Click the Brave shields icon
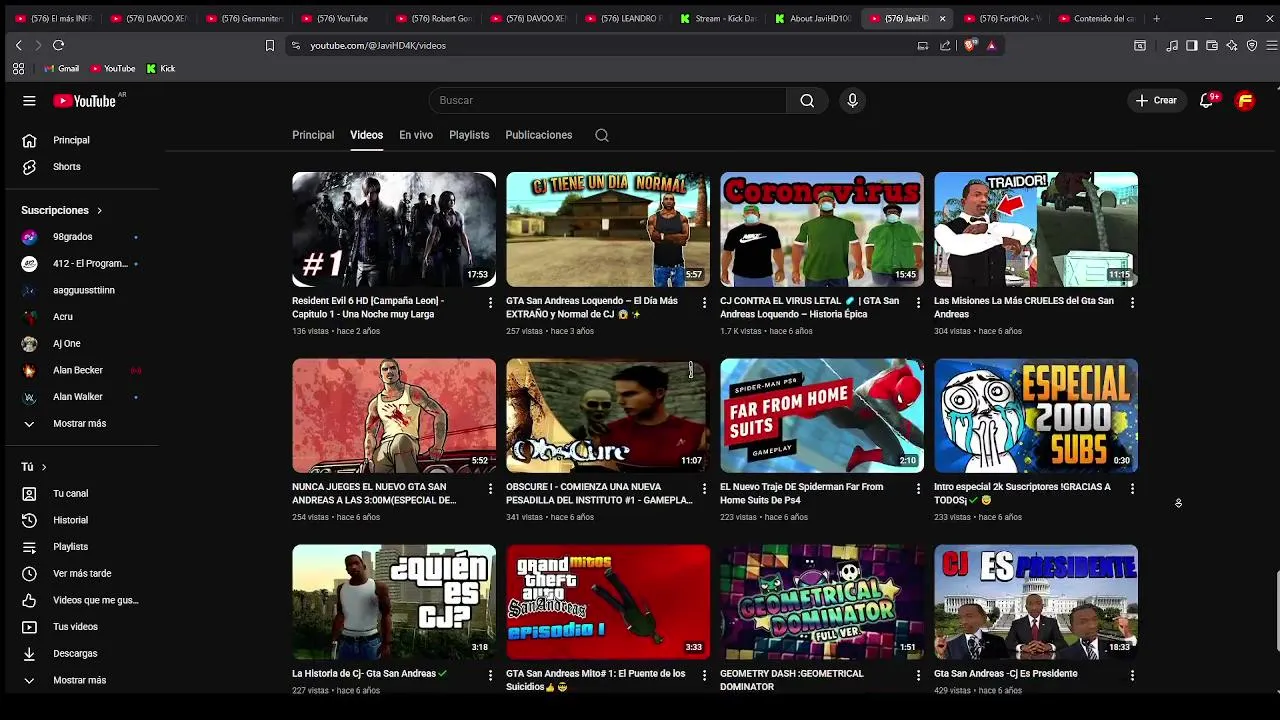Image resolution: width=1280 pixels, height=720 pixels. (x=969, y=45)
